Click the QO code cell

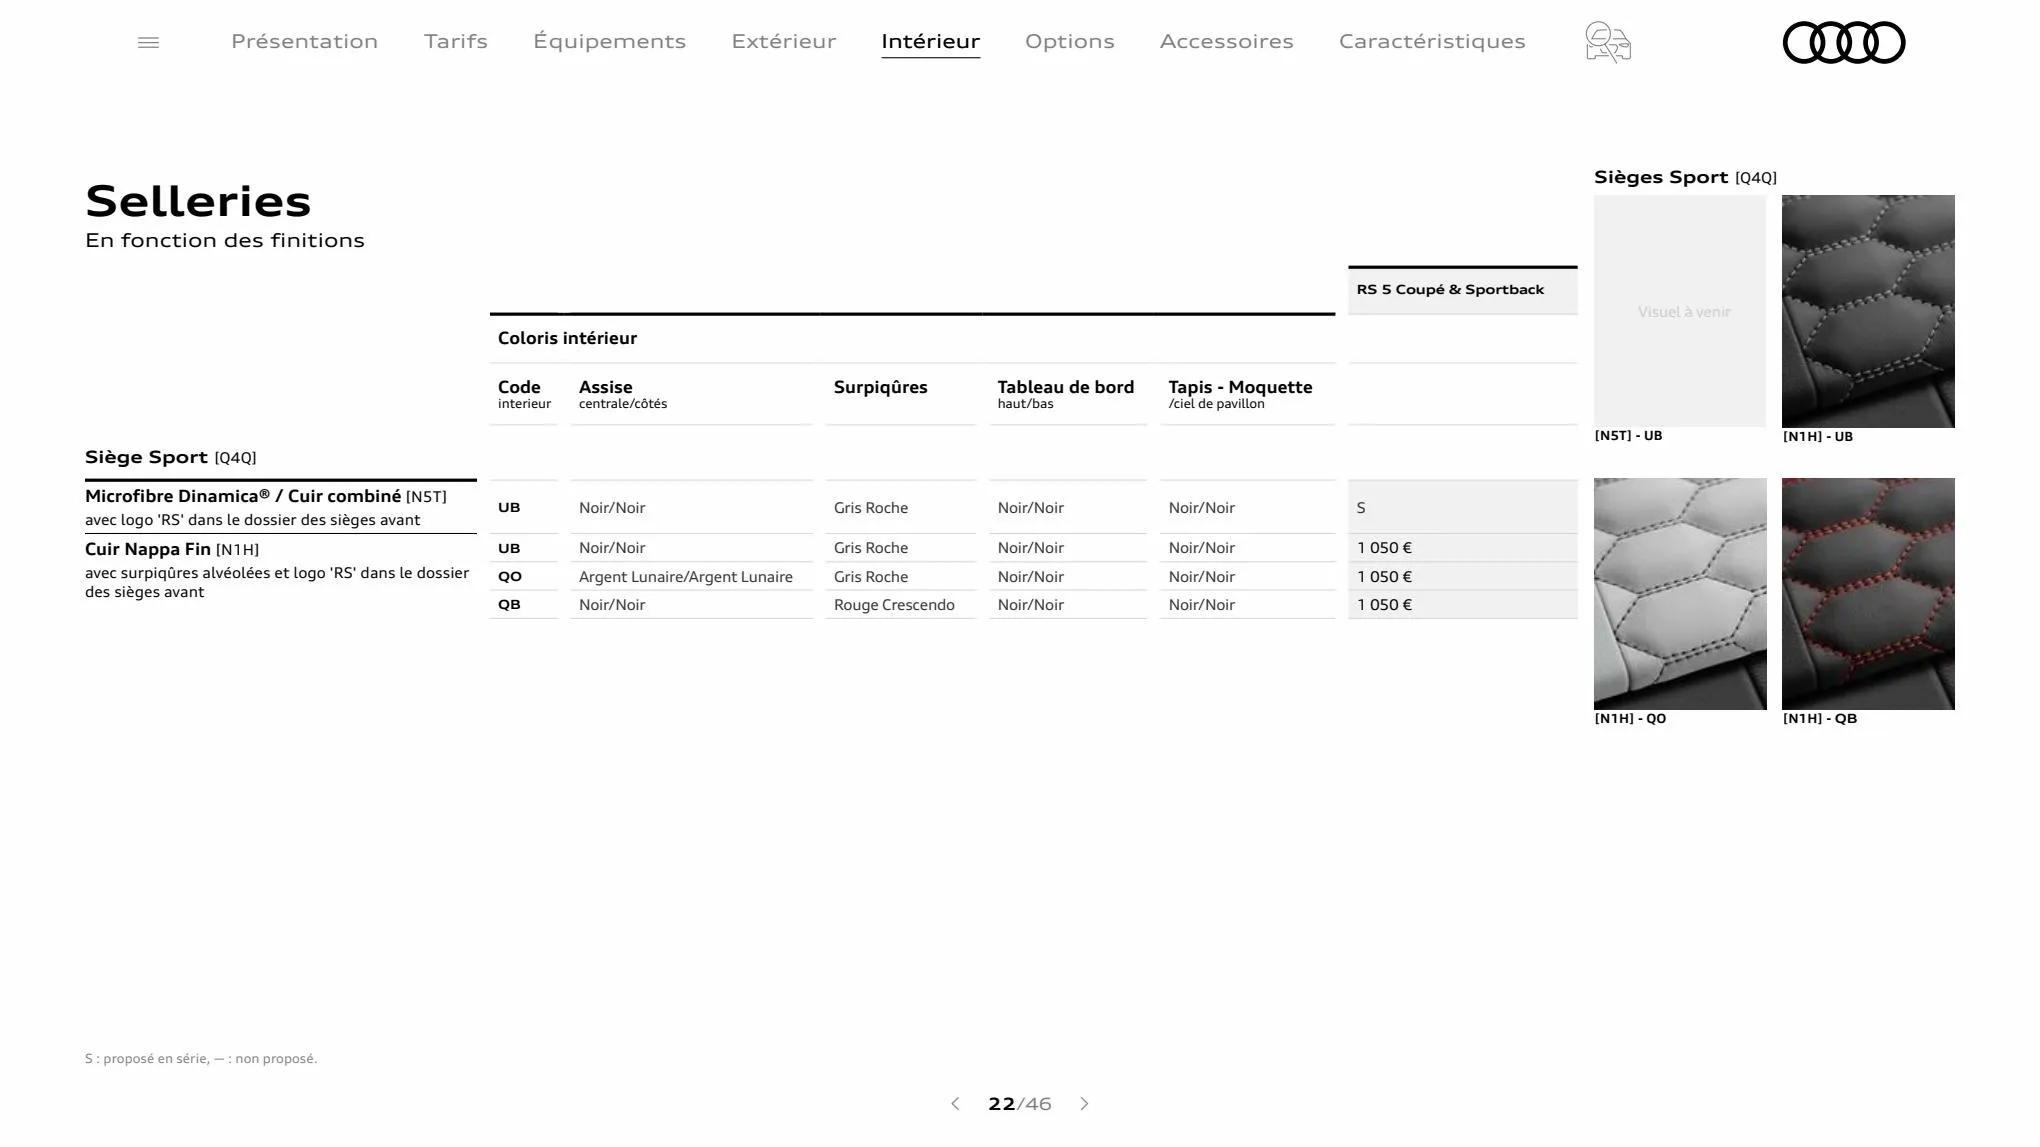click(510, 577)
